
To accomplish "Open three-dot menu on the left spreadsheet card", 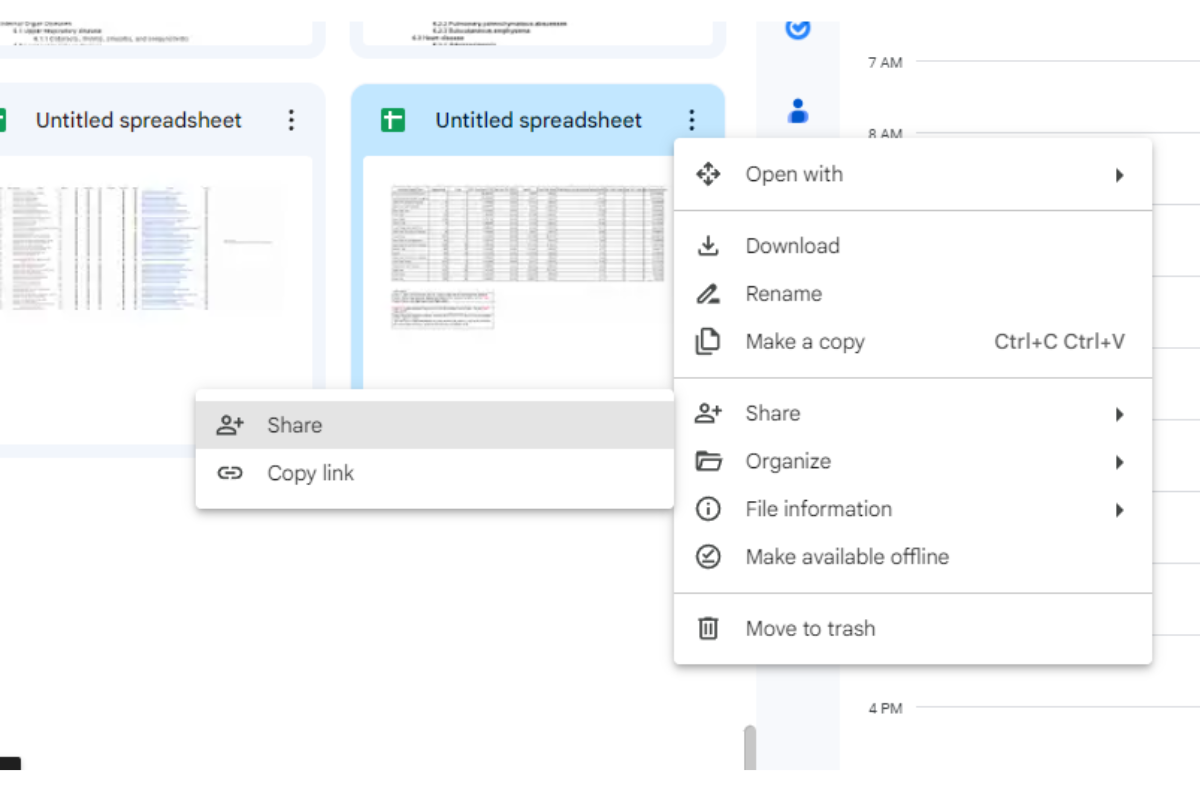I will point(291,121).
